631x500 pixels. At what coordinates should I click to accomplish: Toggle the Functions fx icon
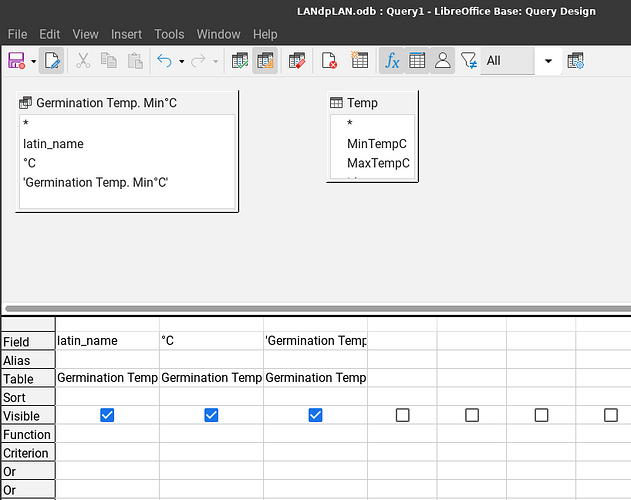tap(392, 61)
